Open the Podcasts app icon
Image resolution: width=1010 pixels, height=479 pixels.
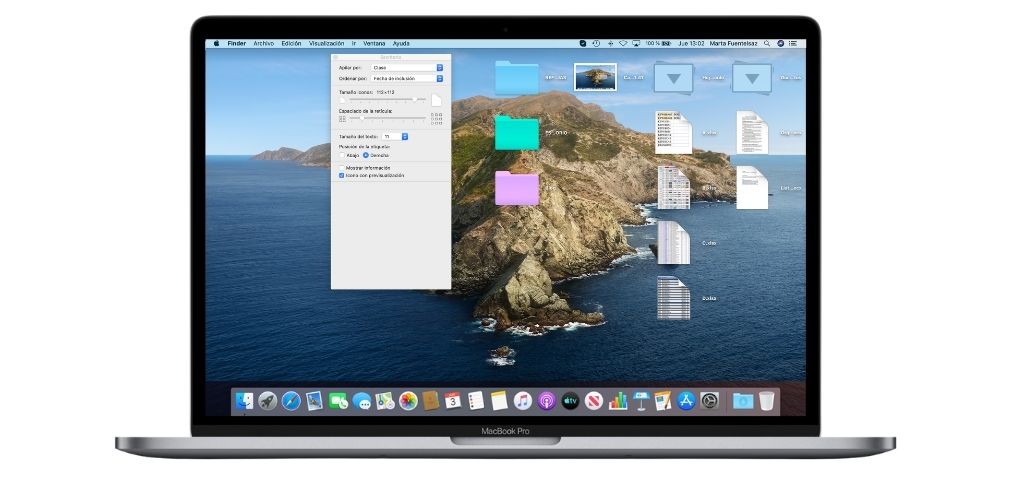pos(547,401)
